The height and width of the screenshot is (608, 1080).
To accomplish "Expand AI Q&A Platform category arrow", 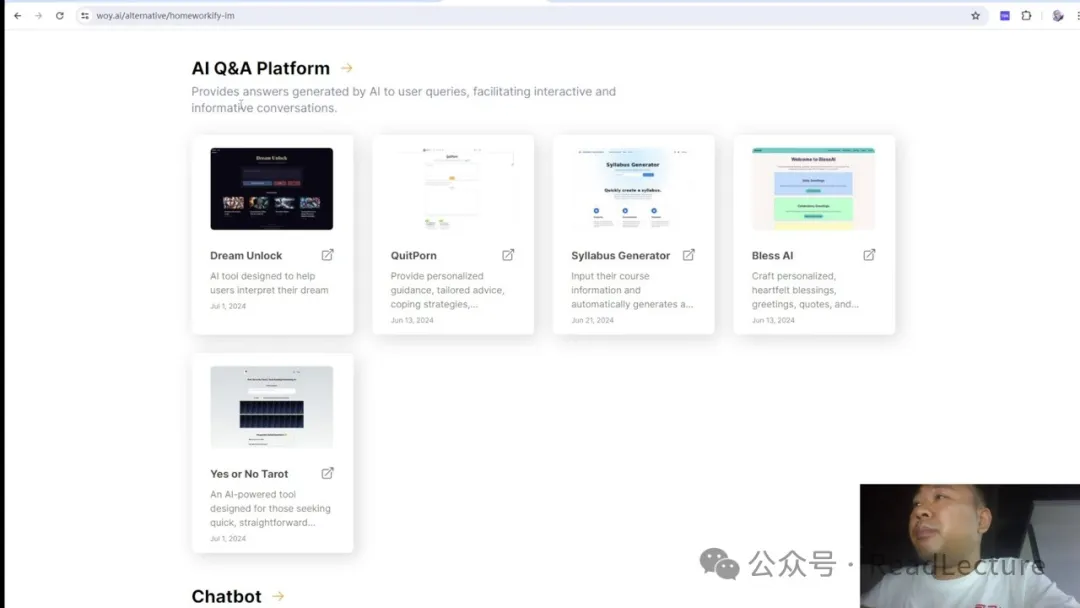I will (347, 68).
